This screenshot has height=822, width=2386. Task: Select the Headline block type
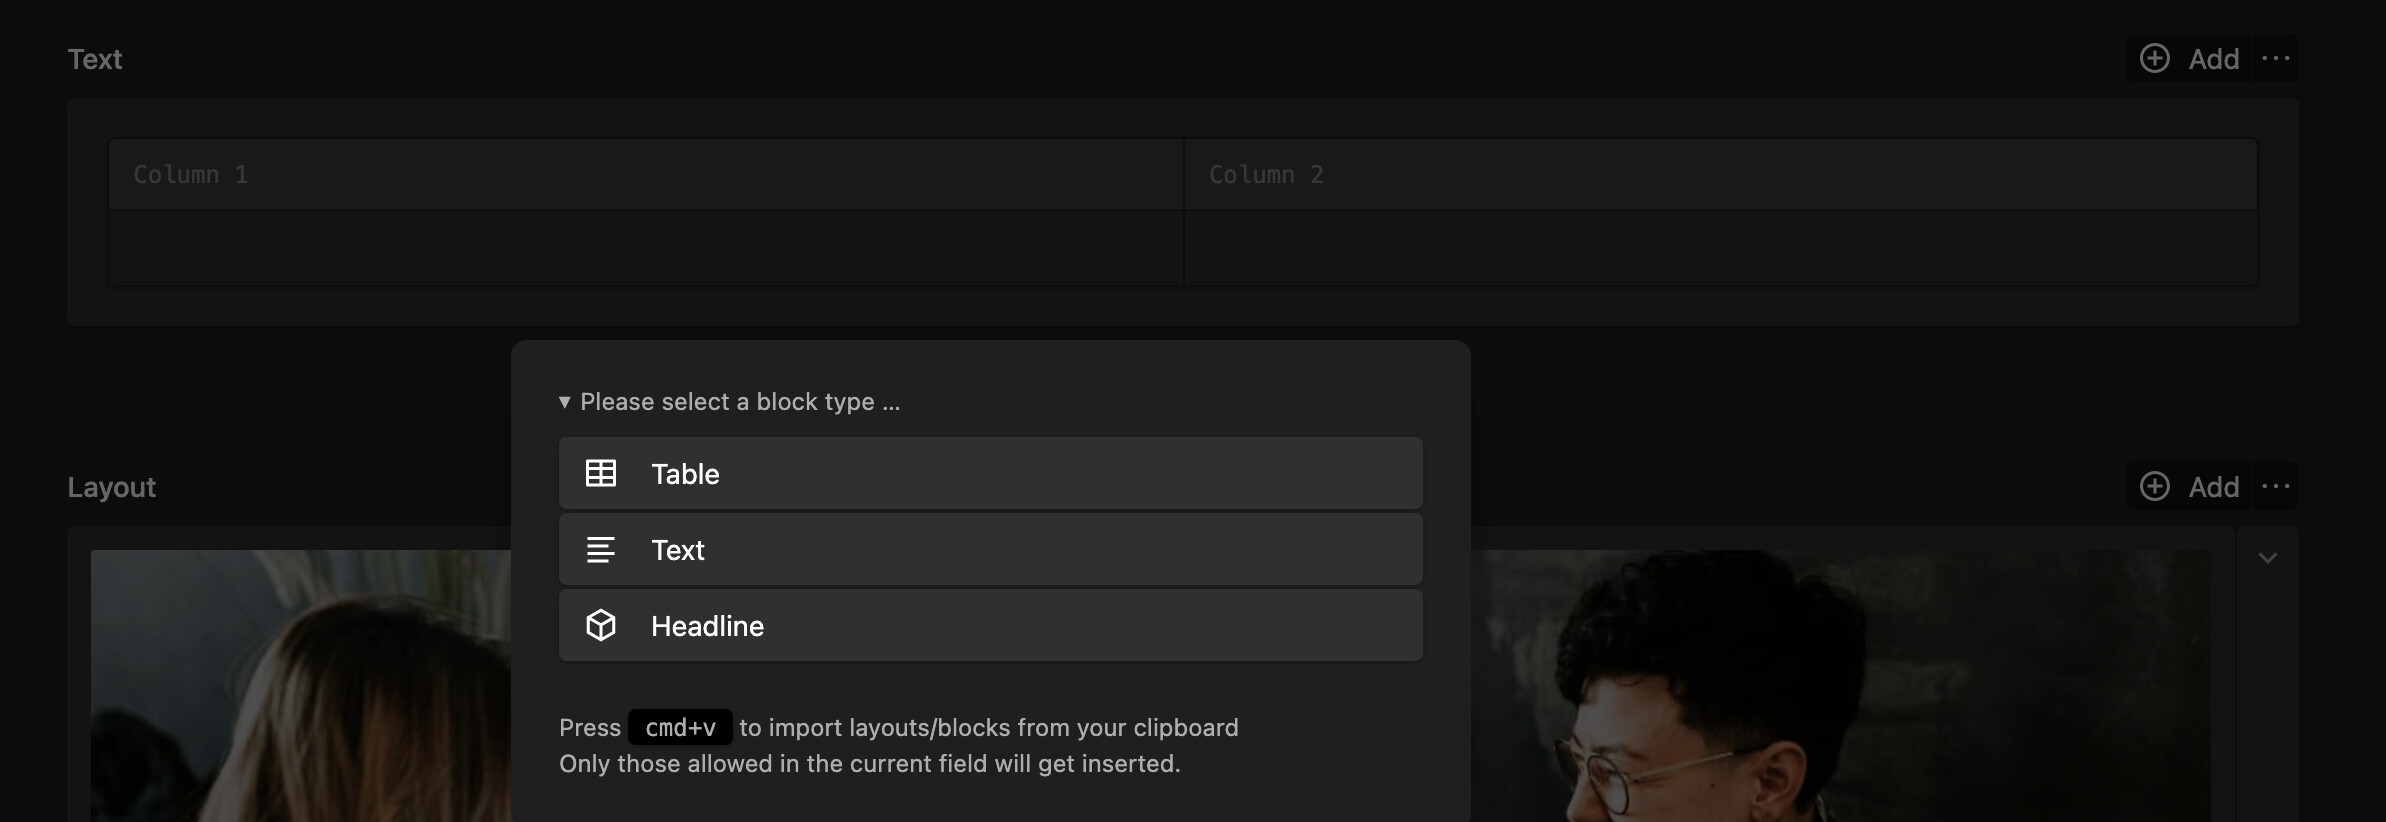pyautogui.click(x=990, y=625)
